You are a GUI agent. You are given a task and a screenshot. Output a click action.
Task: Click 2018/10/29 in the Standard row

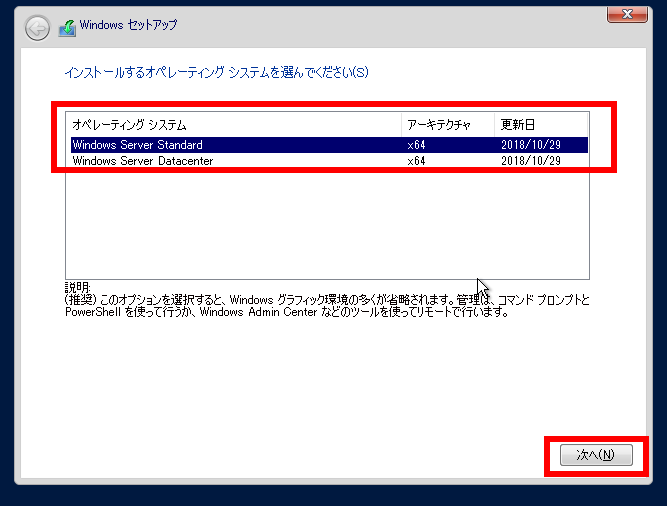pos(530,145)
